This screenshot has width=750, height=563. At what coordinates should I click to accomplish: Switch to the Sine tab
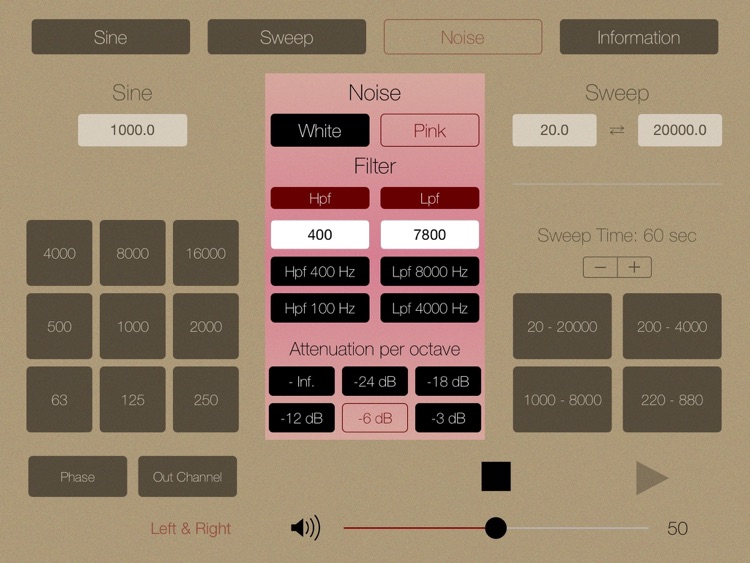pyautogui.click(x=110, y=37)
